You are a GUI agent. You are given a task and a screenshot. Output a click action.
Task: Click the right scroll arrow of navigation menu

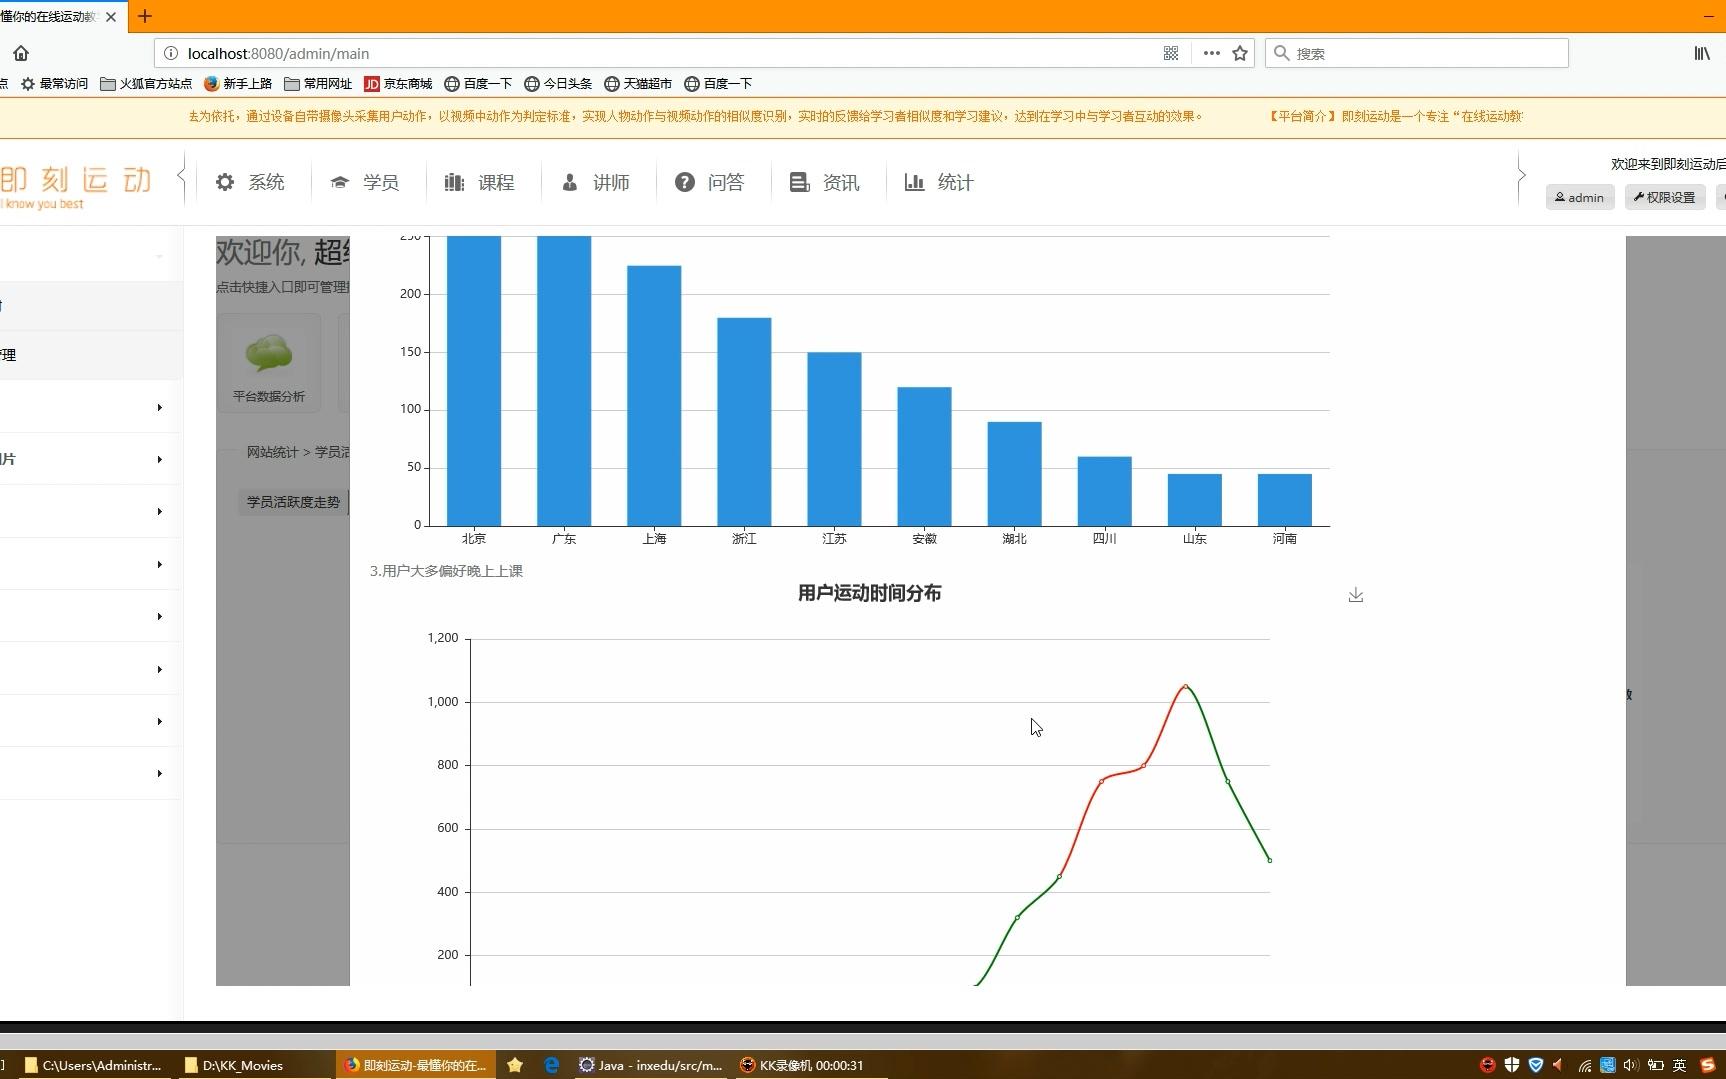pos(1521,176)
